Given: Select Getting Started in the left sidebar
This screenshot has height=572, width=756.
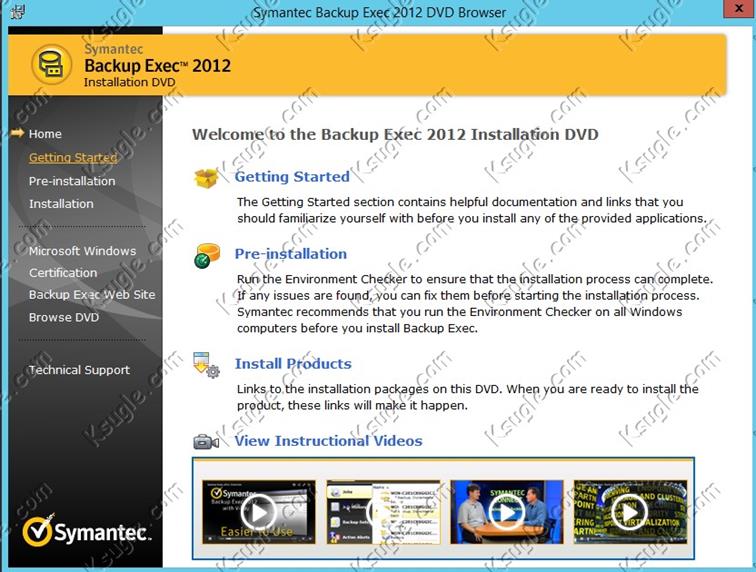Looking at the screenshot, I should pyautogui.click(x=73, y=158).
